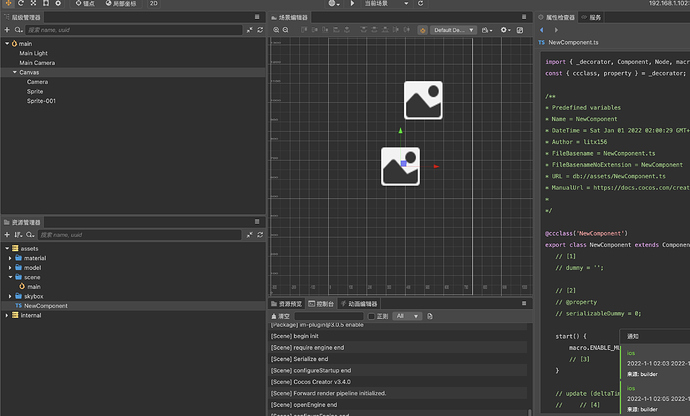
Task: Select the Sprite-001 node
Action: tap(41, 101)
